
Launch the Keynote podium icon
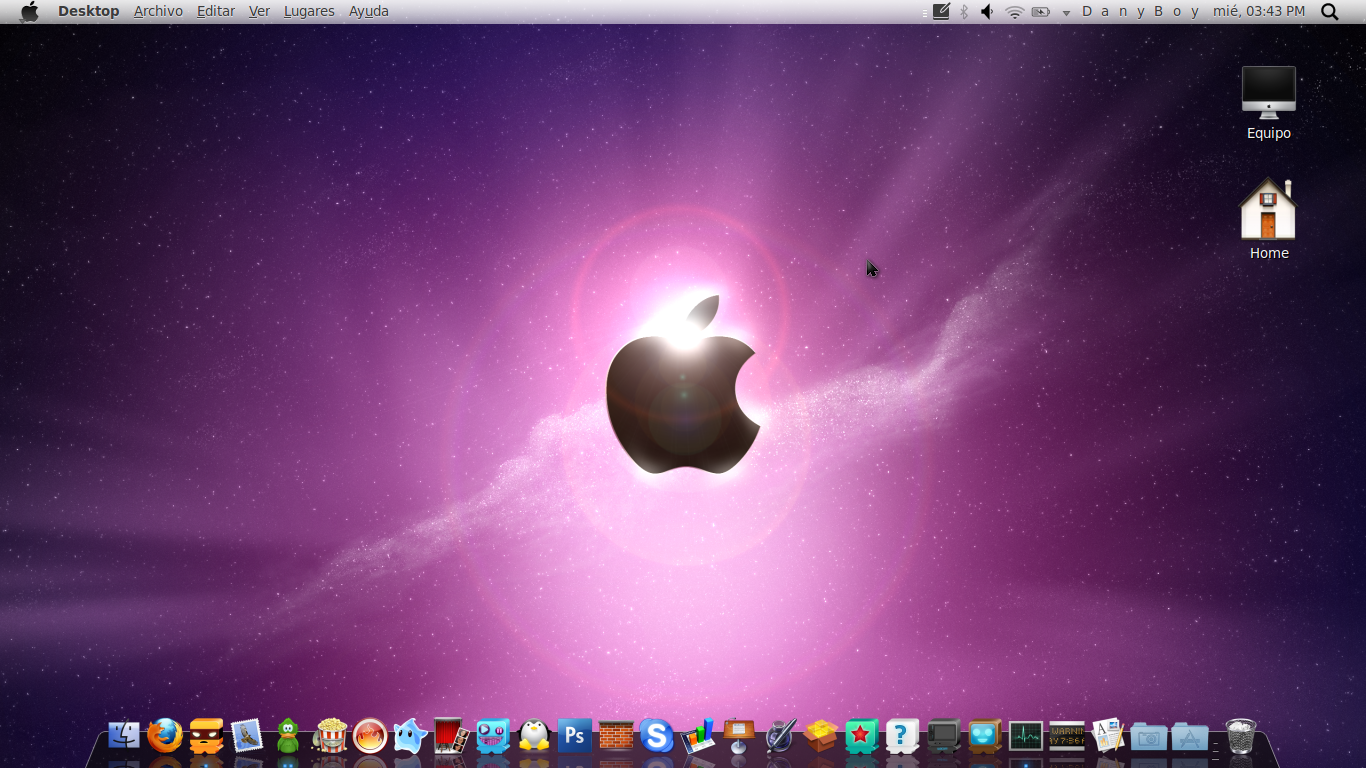coord(739,736)
